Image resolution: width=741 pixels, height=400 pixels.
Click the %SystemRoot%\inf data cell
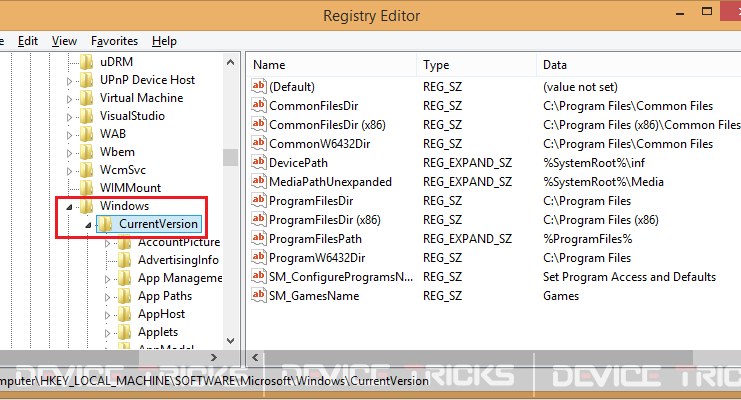coord(594,163)
